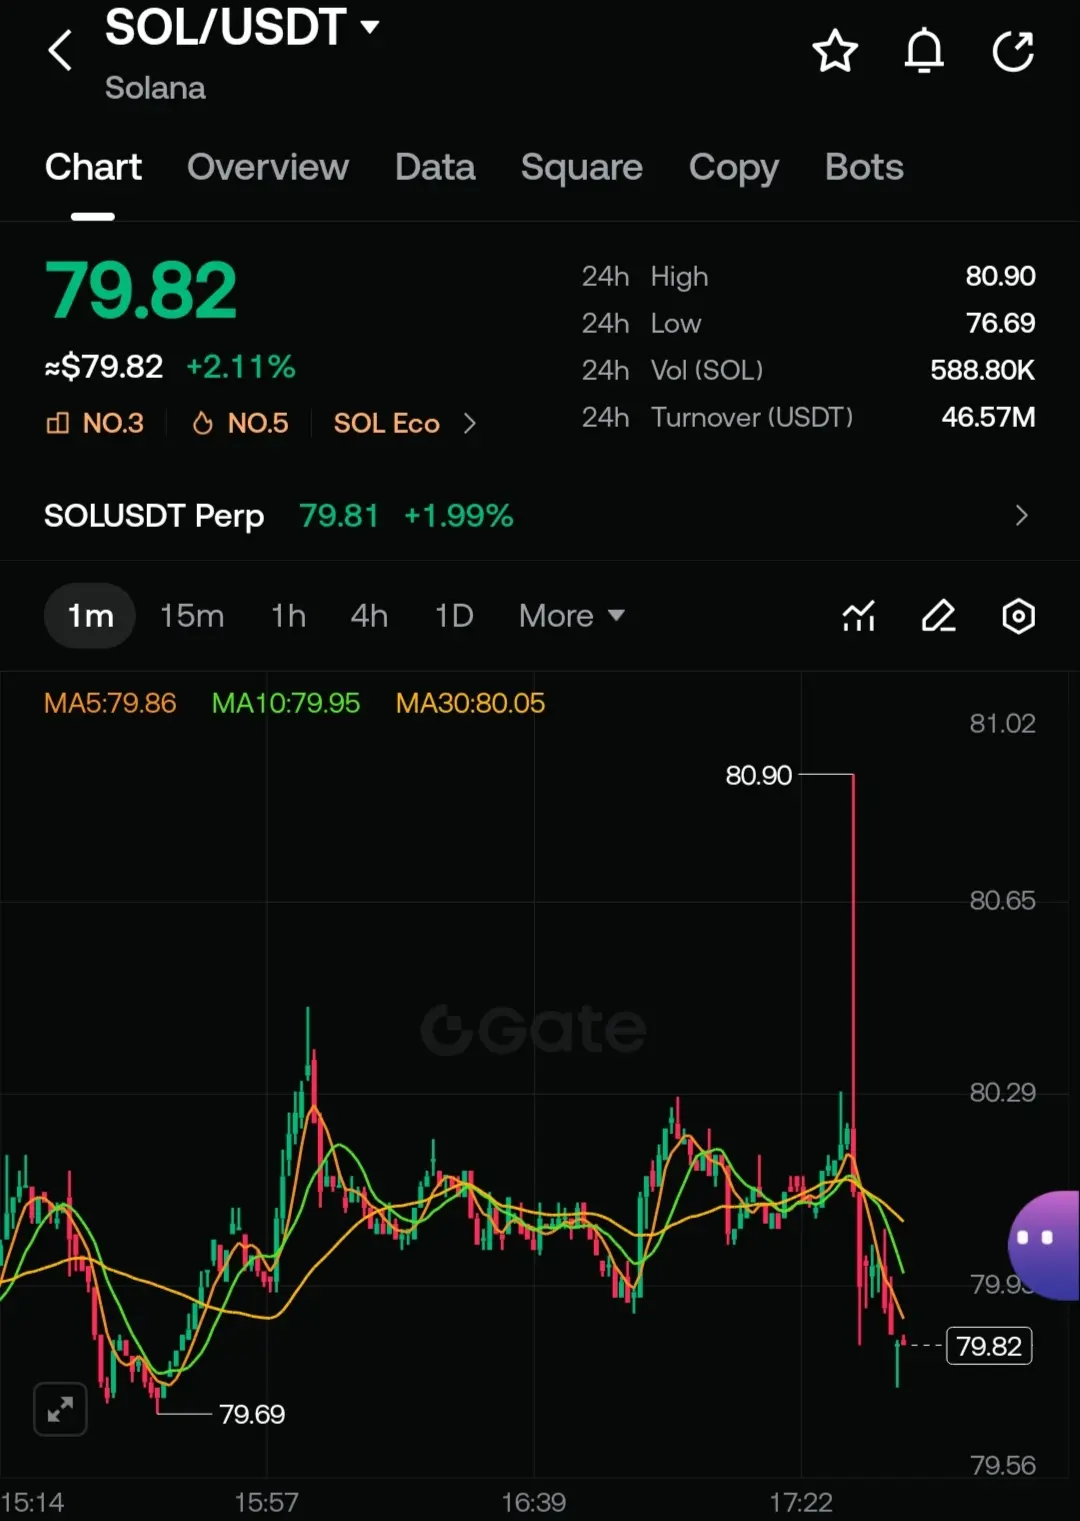
Task: Open the drawing tools pencil icon
Action: [x=938, y=616]
